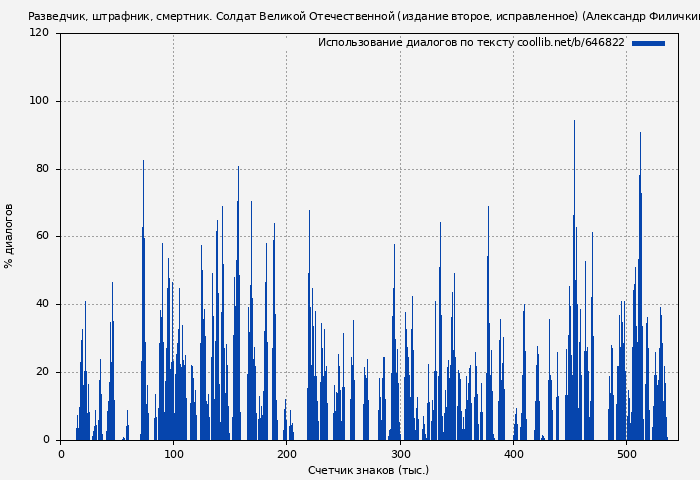Click the coollib.net/b/646822 text in legend
This screenshot has width=700, height=480.
point(570,43)
